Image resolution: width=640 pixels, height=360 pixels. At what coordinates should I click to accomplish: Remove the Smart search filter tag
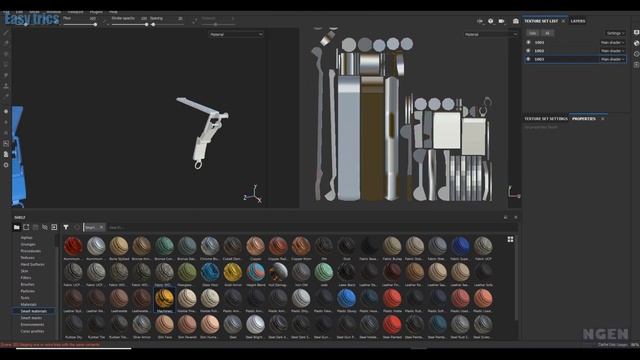point(102,227)
